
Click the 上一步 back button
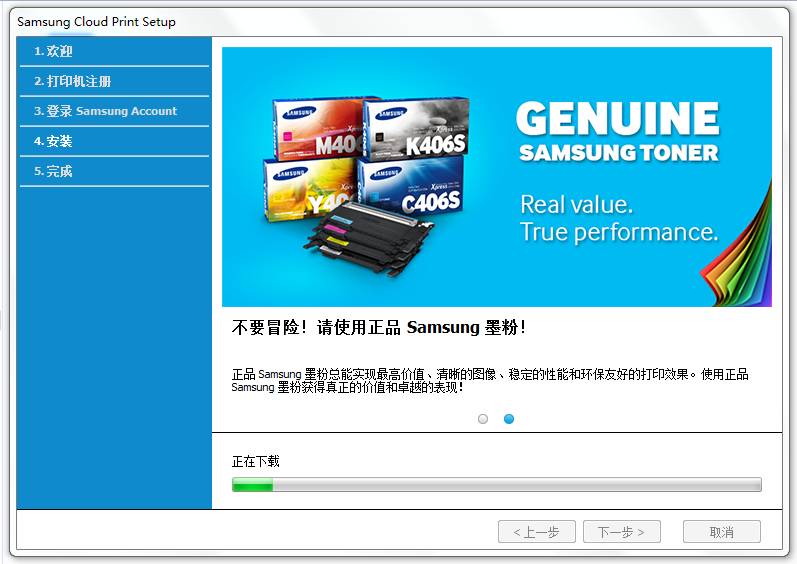537,532
